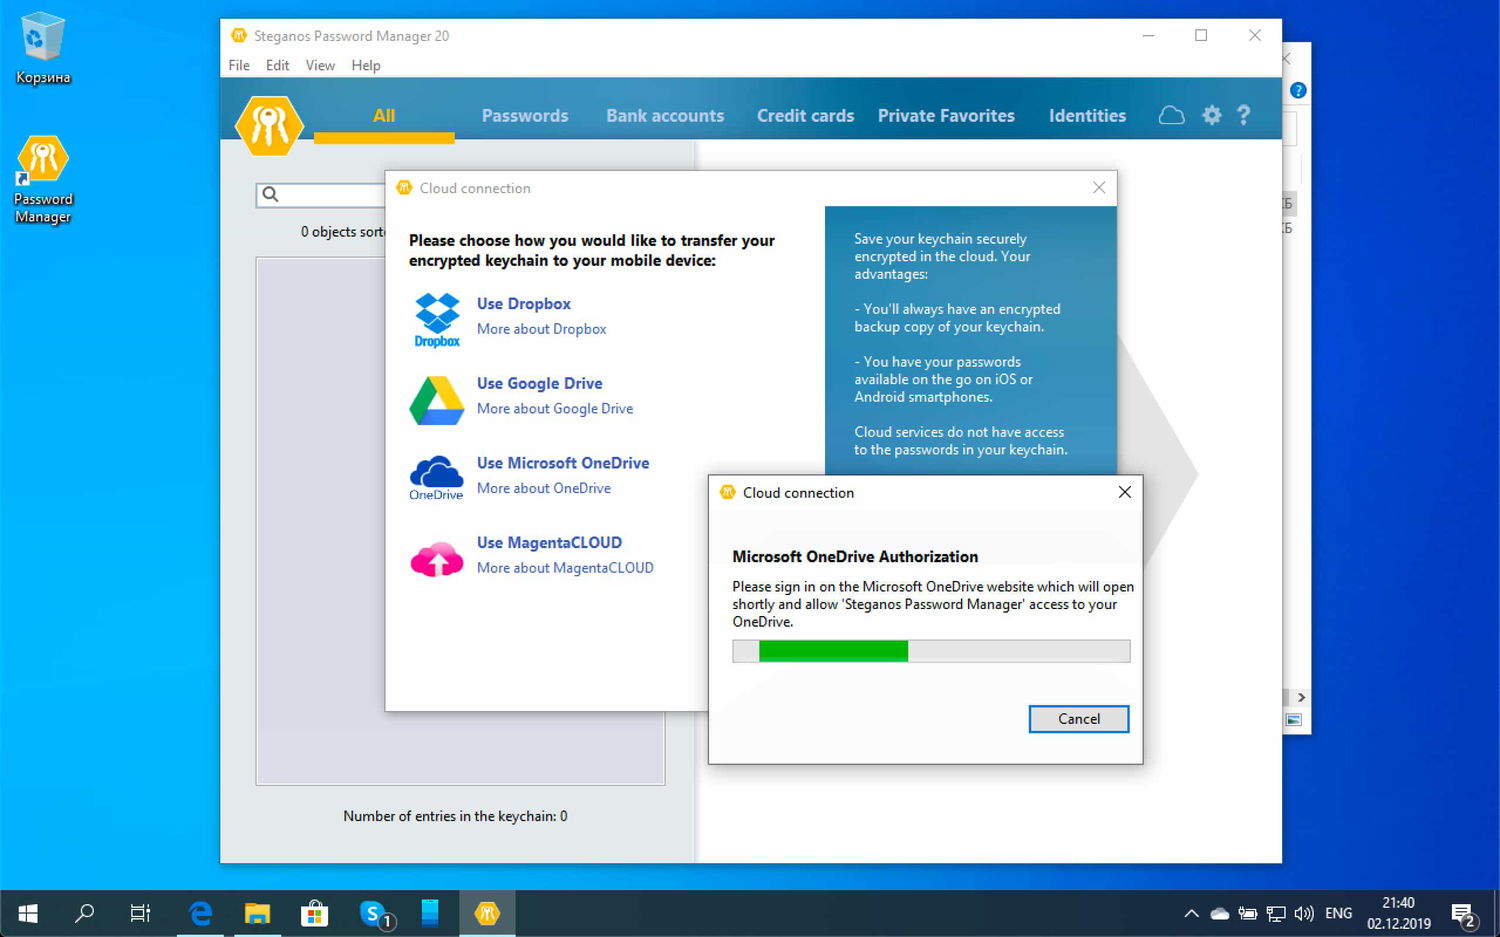The image size is (1500, 937).
Task: Open cloud sync icon in toolbar
Action: pyautogui.click(x=1171, y=116)
